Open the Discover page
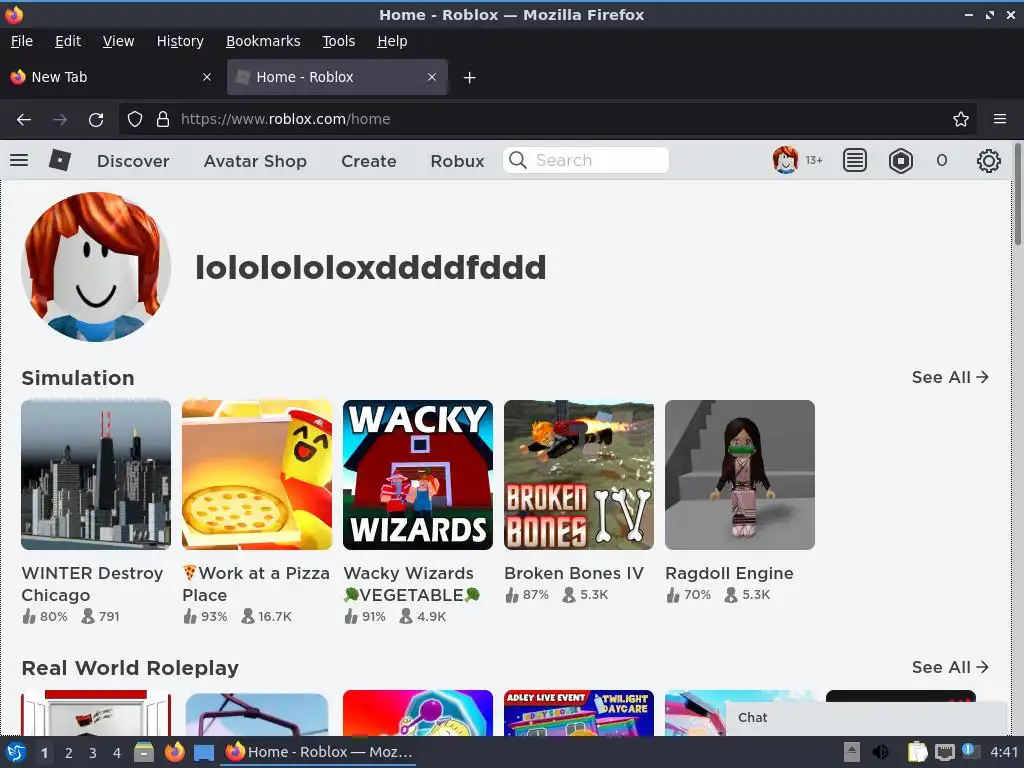The height and width of the screenshot is (768, 1024). click(x=133, y=161)
